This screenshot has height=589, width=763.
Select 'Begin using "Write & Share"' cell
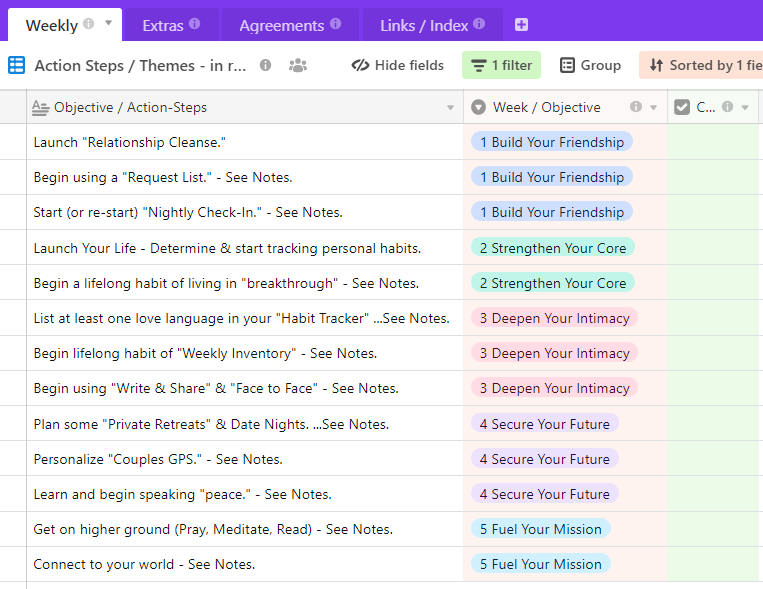pos(245,388)
